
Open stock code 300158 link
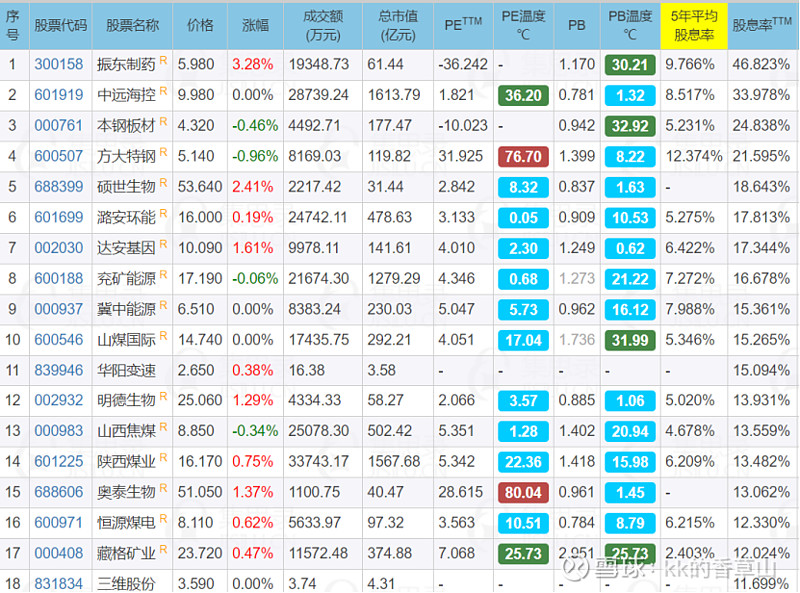(x=59, y=64)
